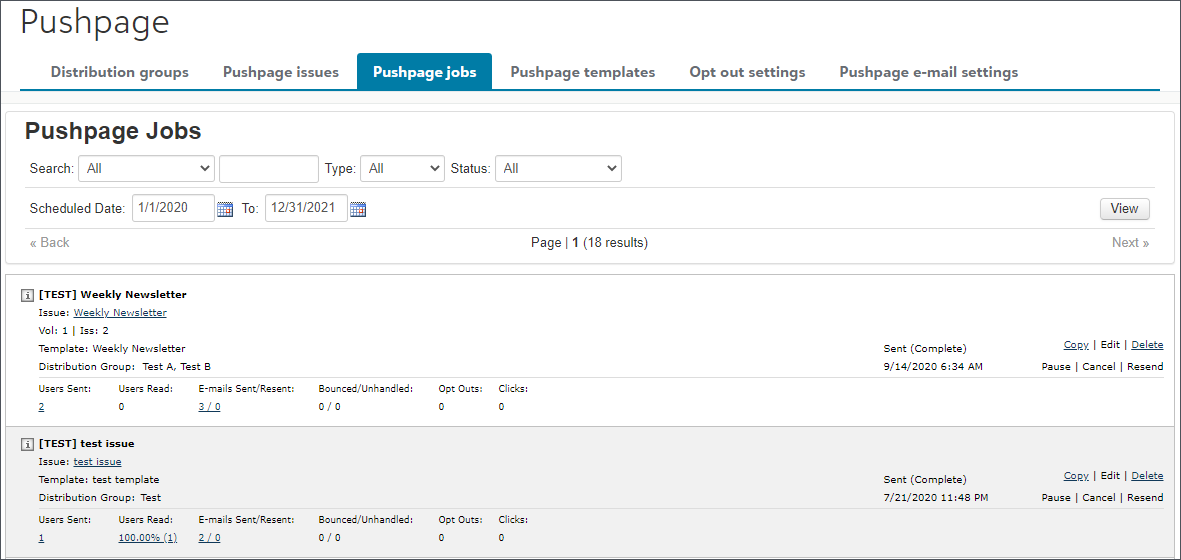Open info icon for Weekly Newsletter job
The height and width of the screenshot is (560, 1181).
(x=26, y=294)
